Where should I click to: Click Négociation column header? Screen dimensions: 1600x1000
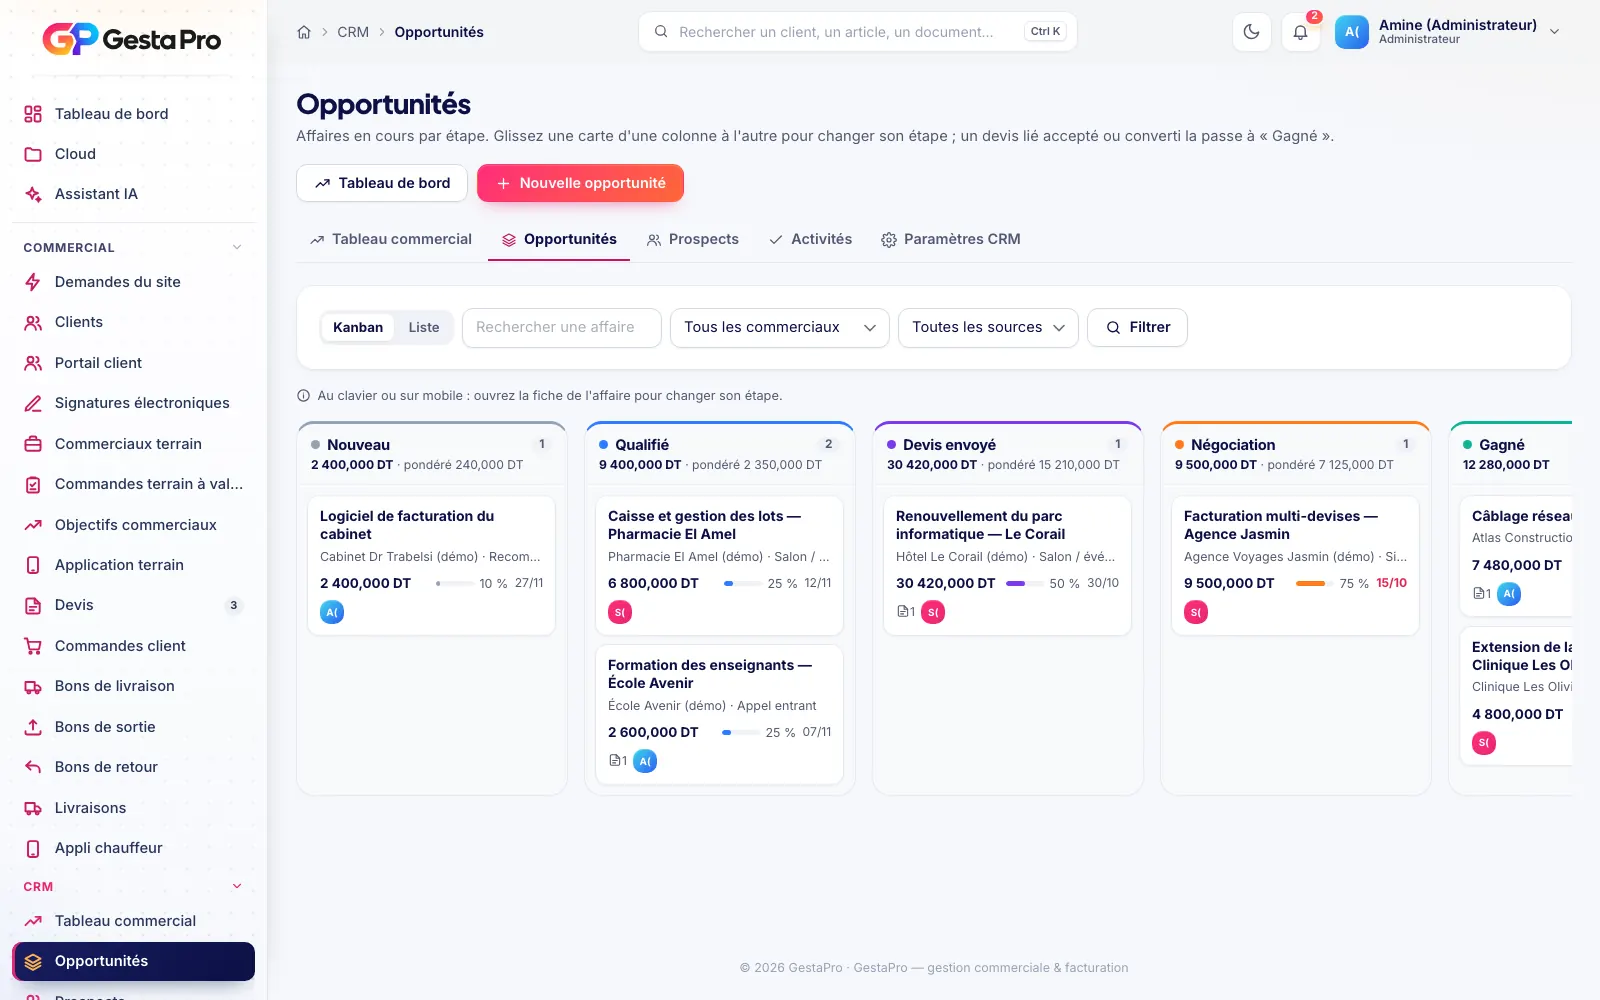1295,454
